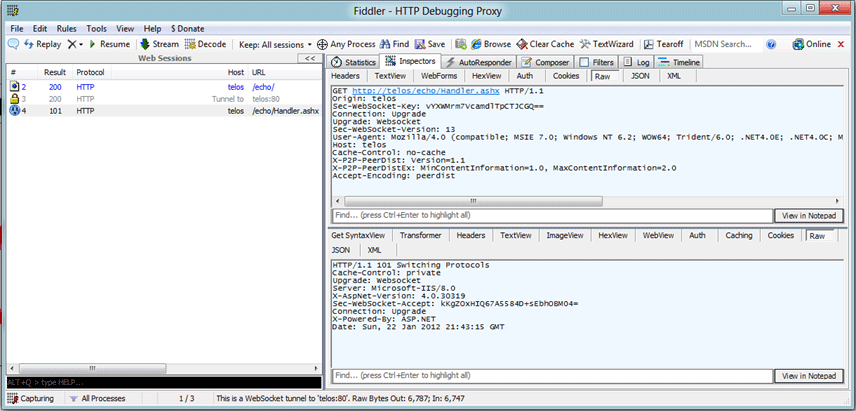The height and width of the screenshot is (411, 856).
Task: Close toolbar with red X
Action: [x=841, y=44]
